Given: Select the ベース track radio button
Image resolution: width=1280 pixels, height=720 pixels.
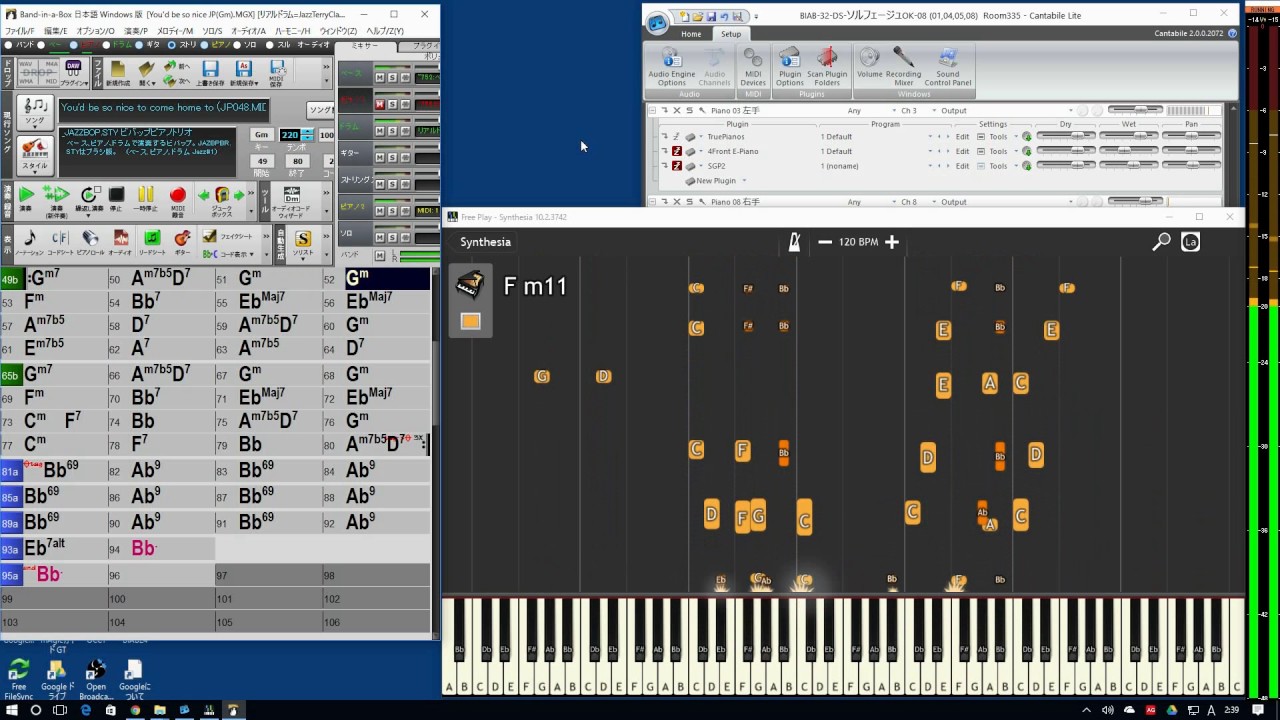Looking at the screenshot, I should click(41, 45).
